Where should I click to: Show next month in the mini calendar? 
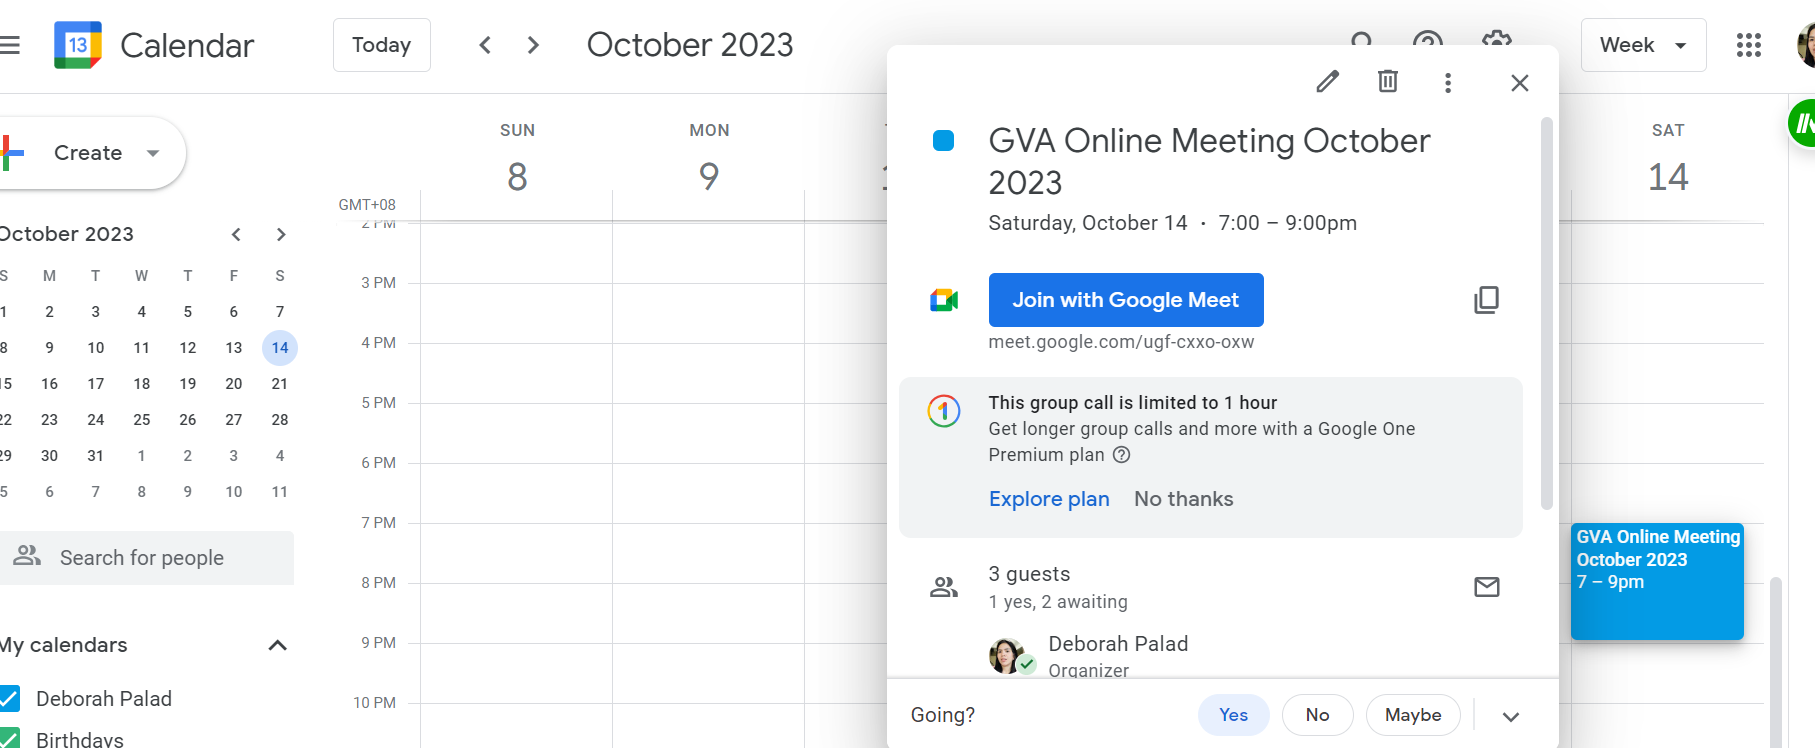(x=281, y=234)
